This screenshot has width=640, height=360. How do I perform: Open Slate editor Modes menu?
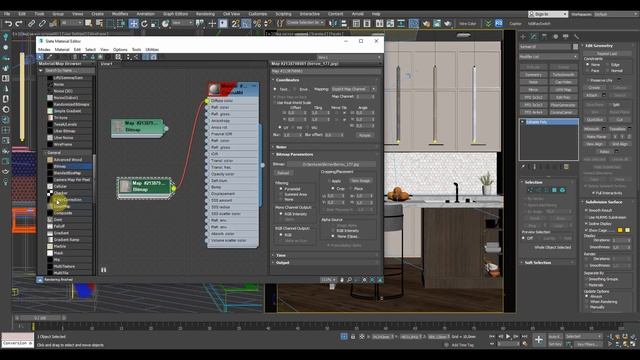[x=44, y=49]
